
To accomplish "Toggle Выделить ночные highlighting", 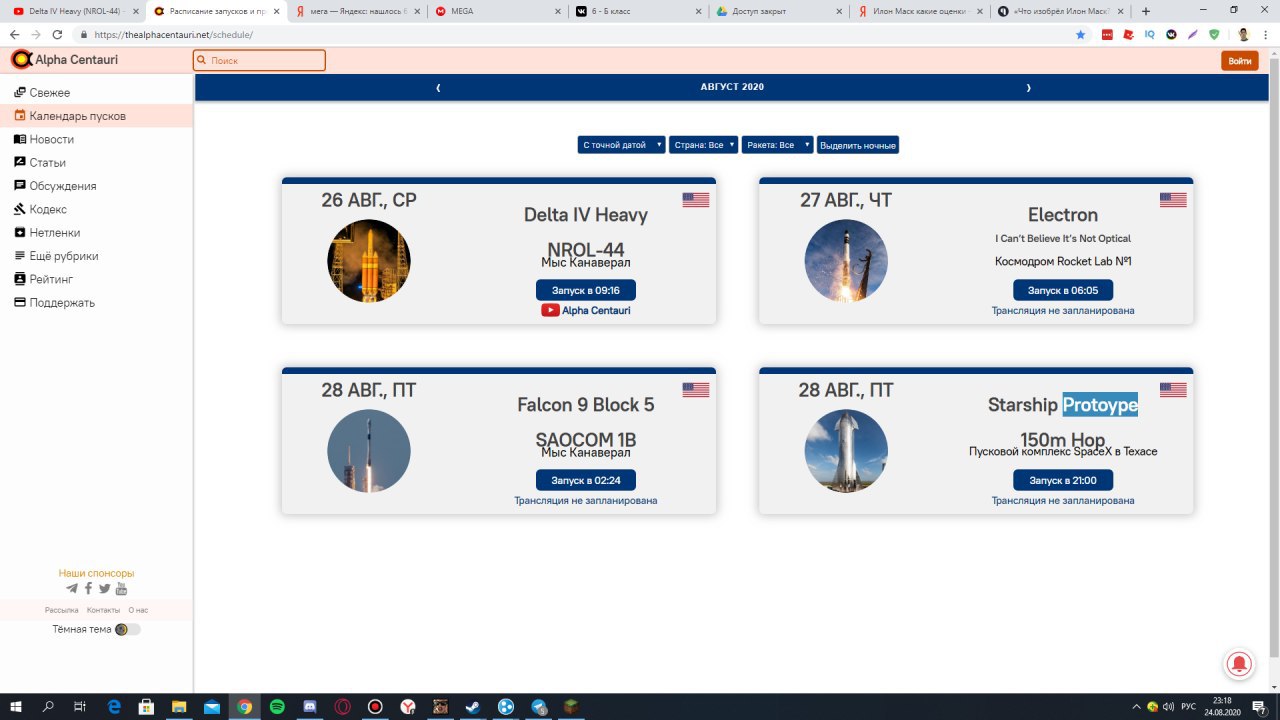I will tap(858, 145).
